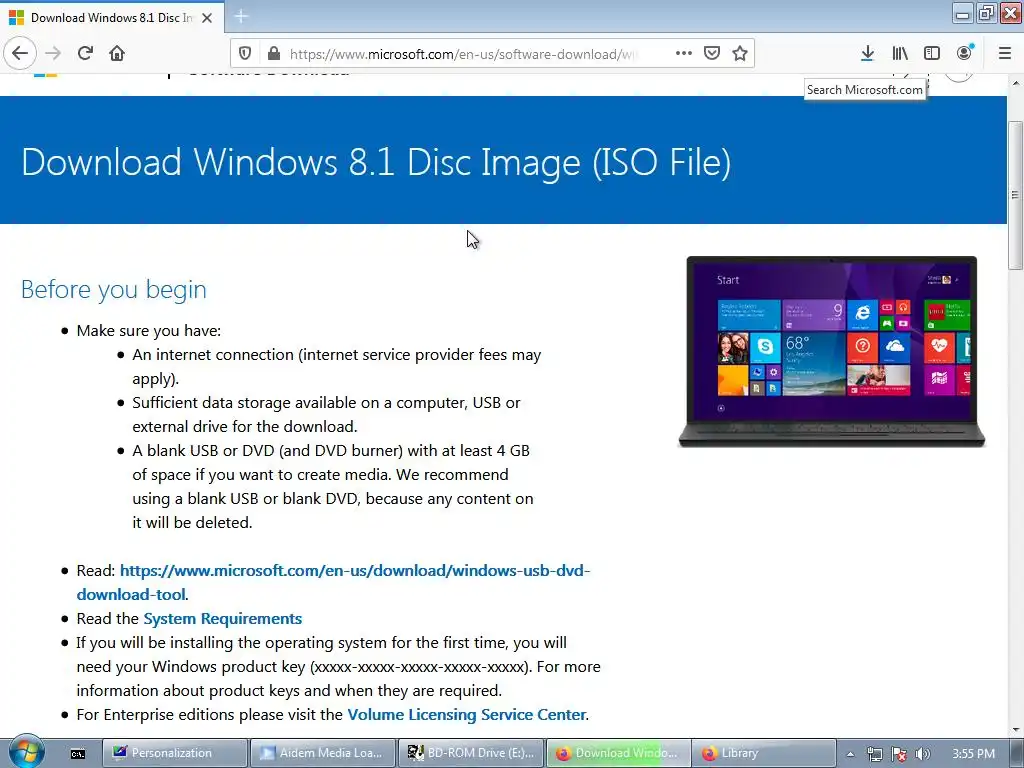
Task: Save page to Pocket
Action: [712, 54]
